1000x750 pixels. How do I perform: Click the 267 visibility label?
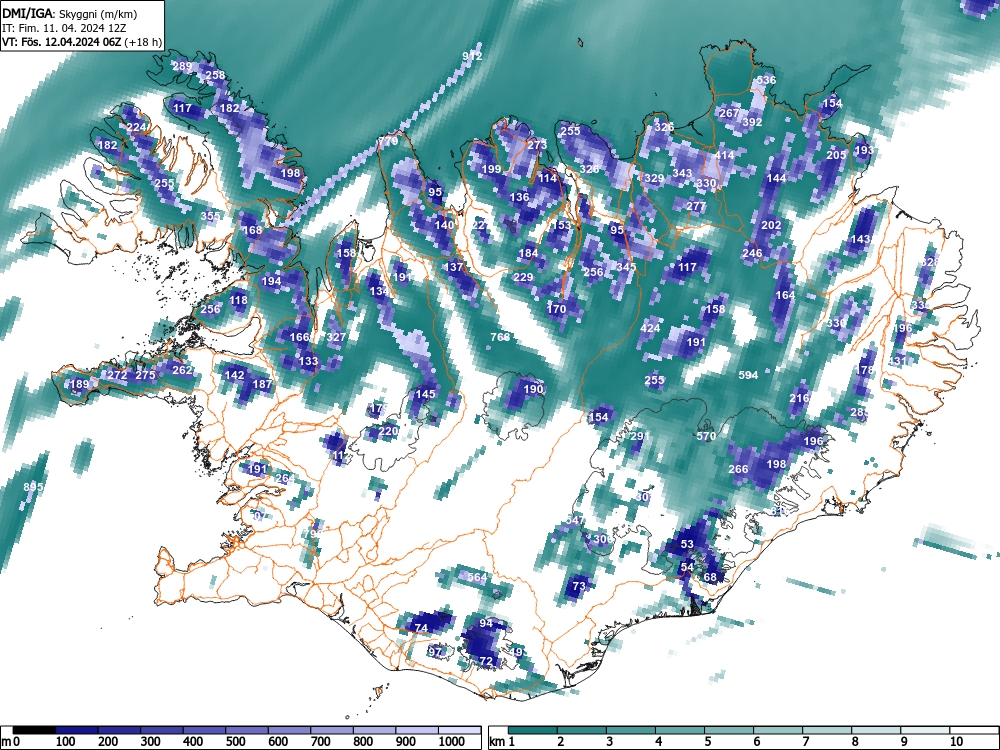(729, 113)
